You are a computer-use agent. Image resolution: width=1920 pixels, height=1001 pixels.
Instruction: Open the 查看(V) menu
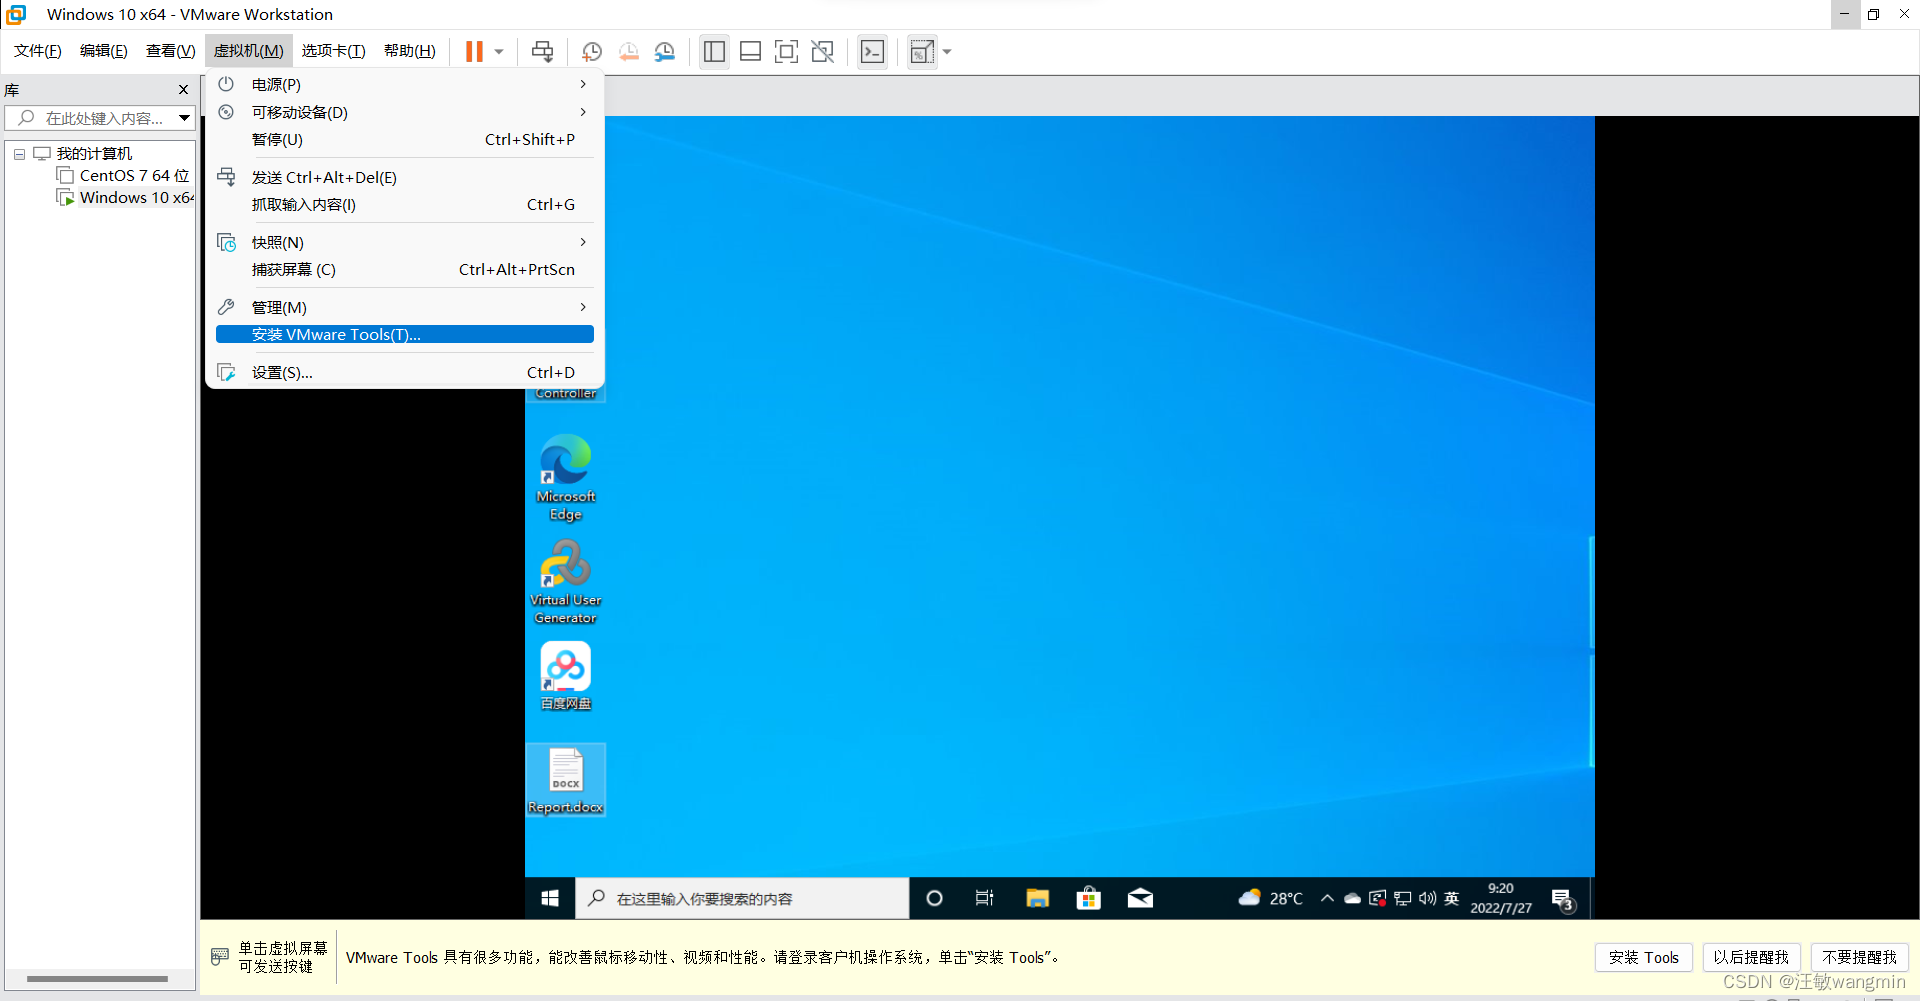click(171, 51)
